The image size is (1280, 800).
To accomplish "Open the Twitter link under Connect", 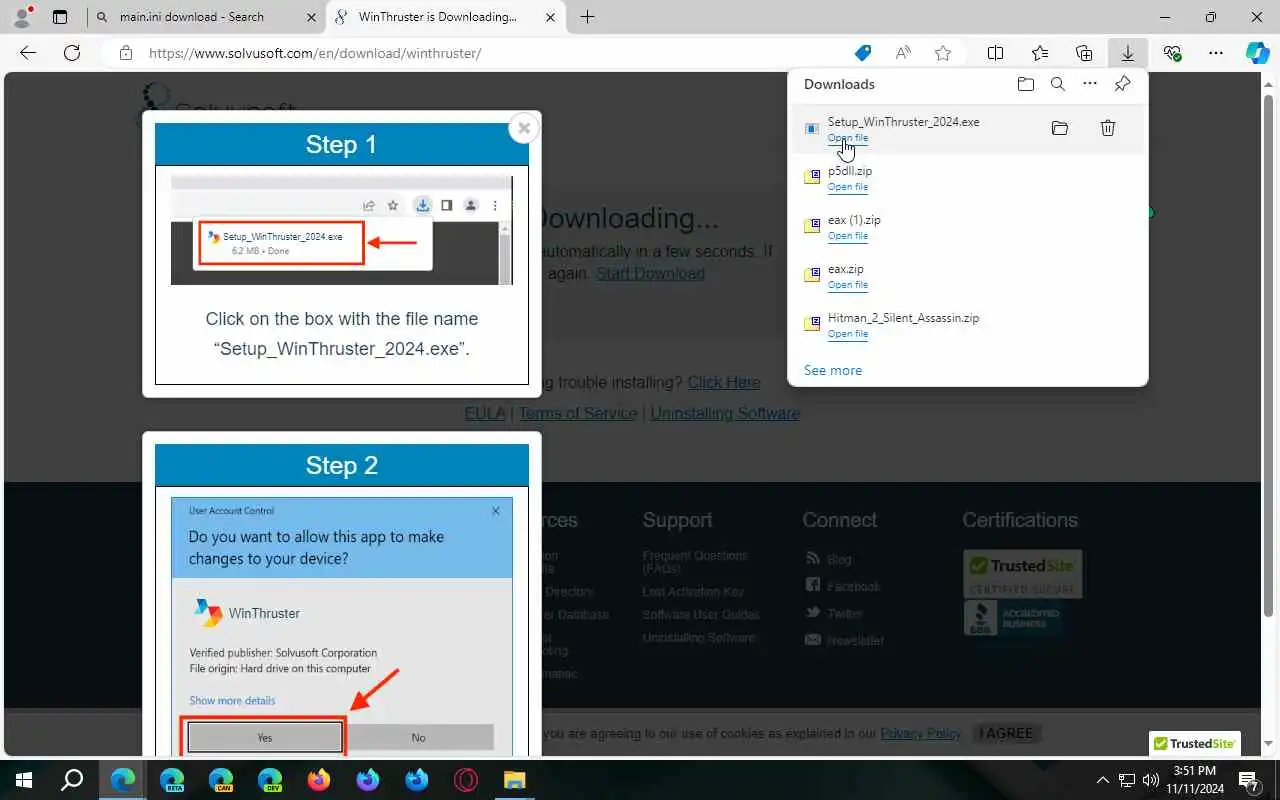I will 844,613.
